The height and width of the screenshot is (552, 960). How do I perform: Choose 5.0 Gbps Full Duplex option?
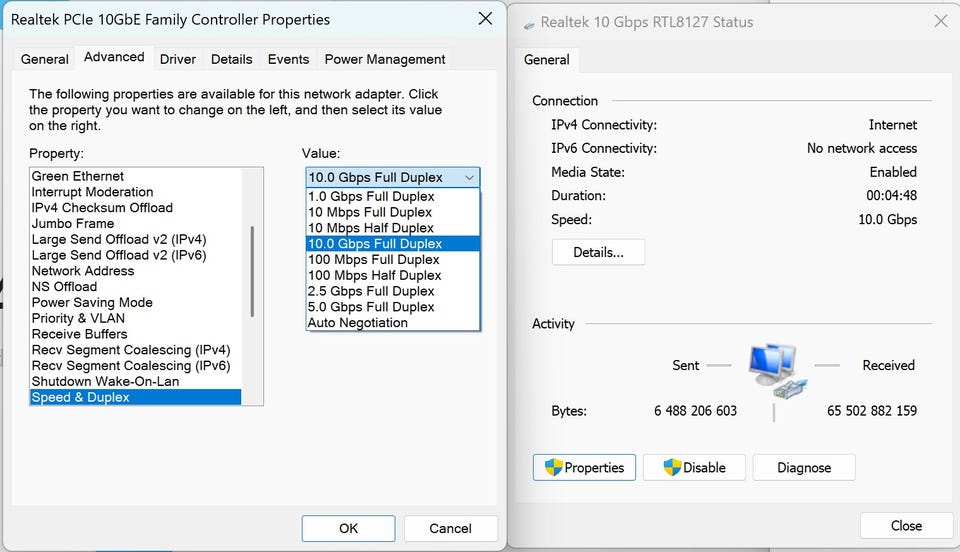(392, 307)
